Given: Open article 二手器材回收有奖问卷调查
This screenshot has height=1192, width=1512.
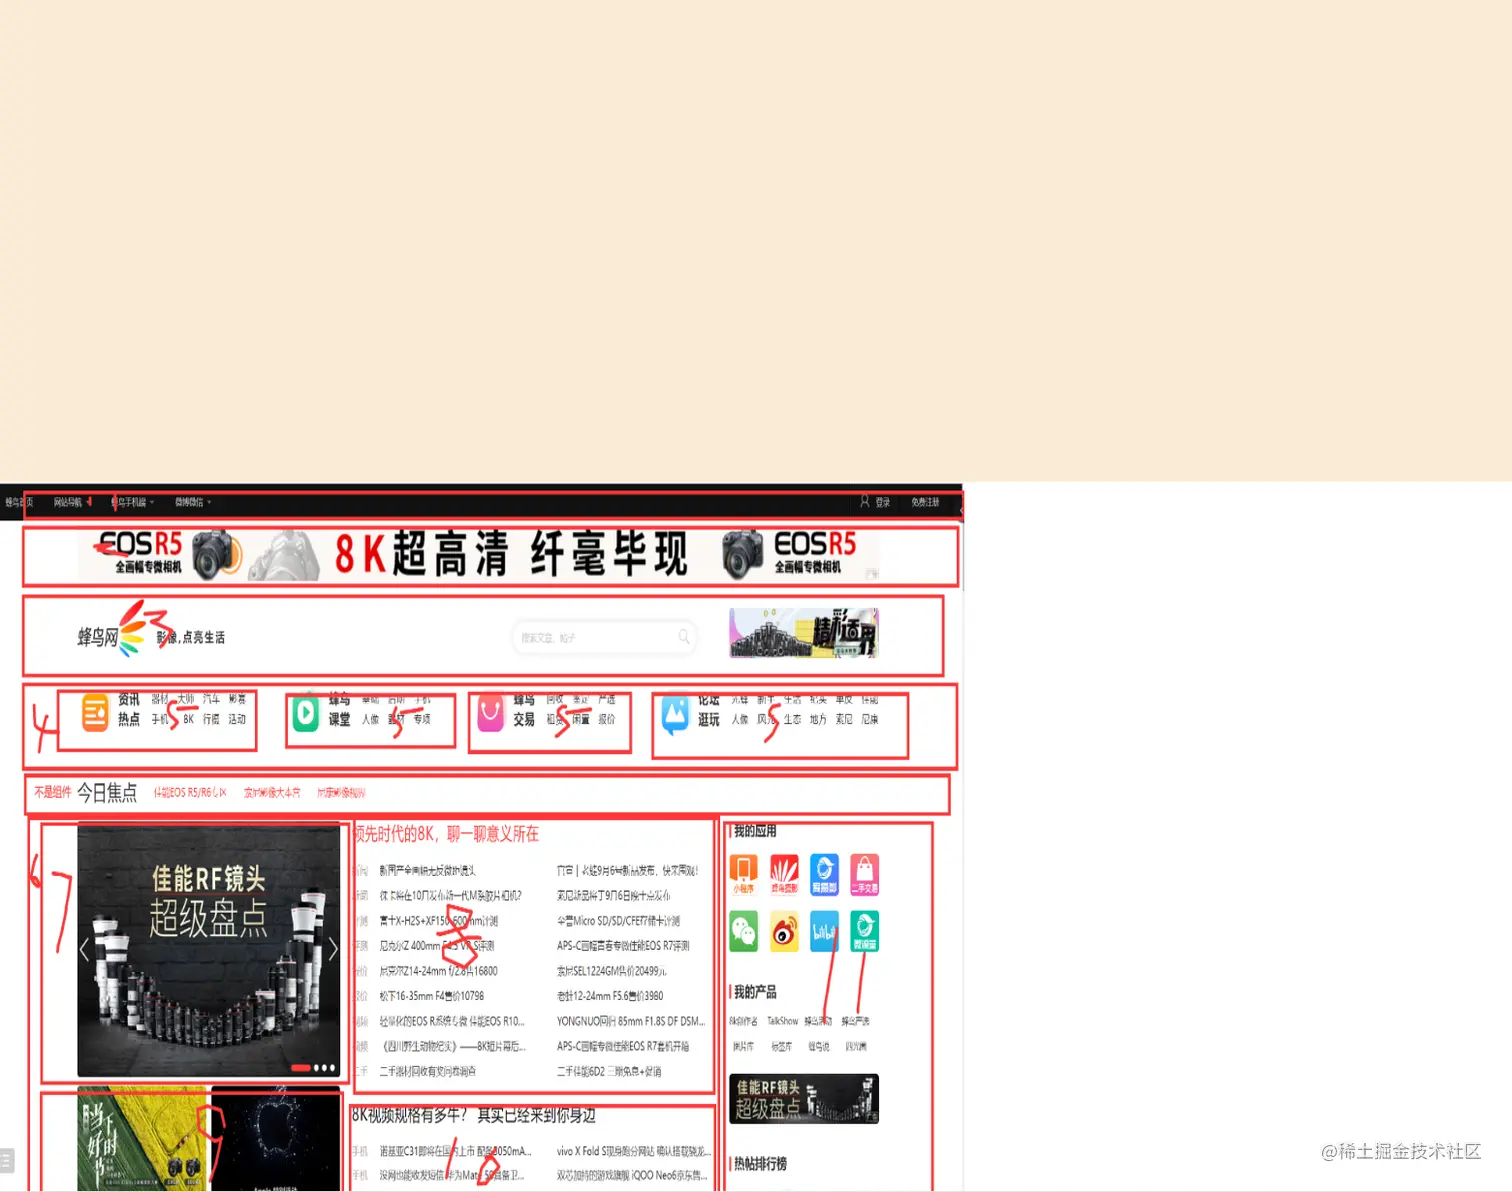Looking at the screenshot, I should pos(428,1071).
